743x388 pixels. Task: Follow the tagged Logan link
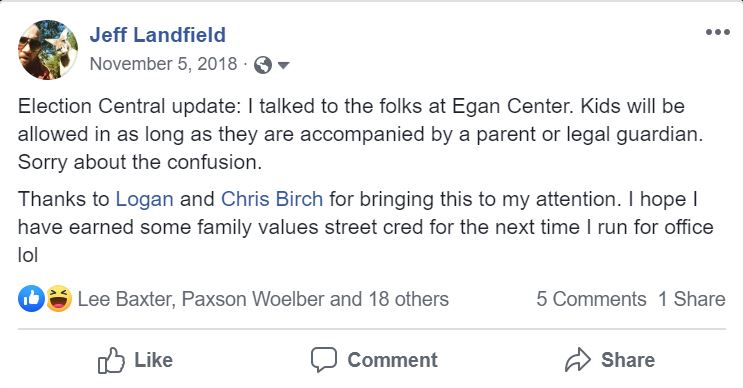tap(145, 199)
